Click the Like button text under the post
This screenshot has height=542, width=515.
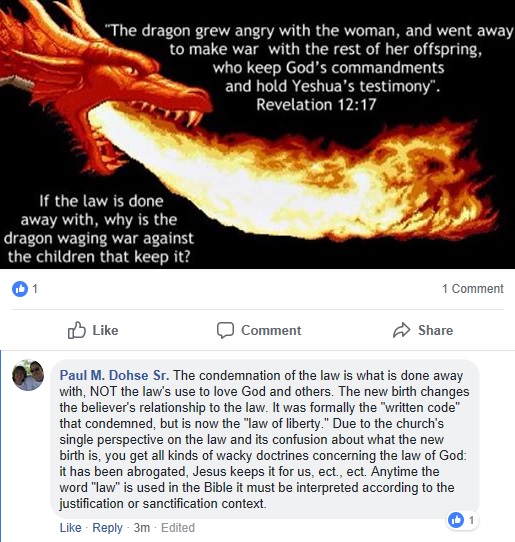click(x=105, y=330)
